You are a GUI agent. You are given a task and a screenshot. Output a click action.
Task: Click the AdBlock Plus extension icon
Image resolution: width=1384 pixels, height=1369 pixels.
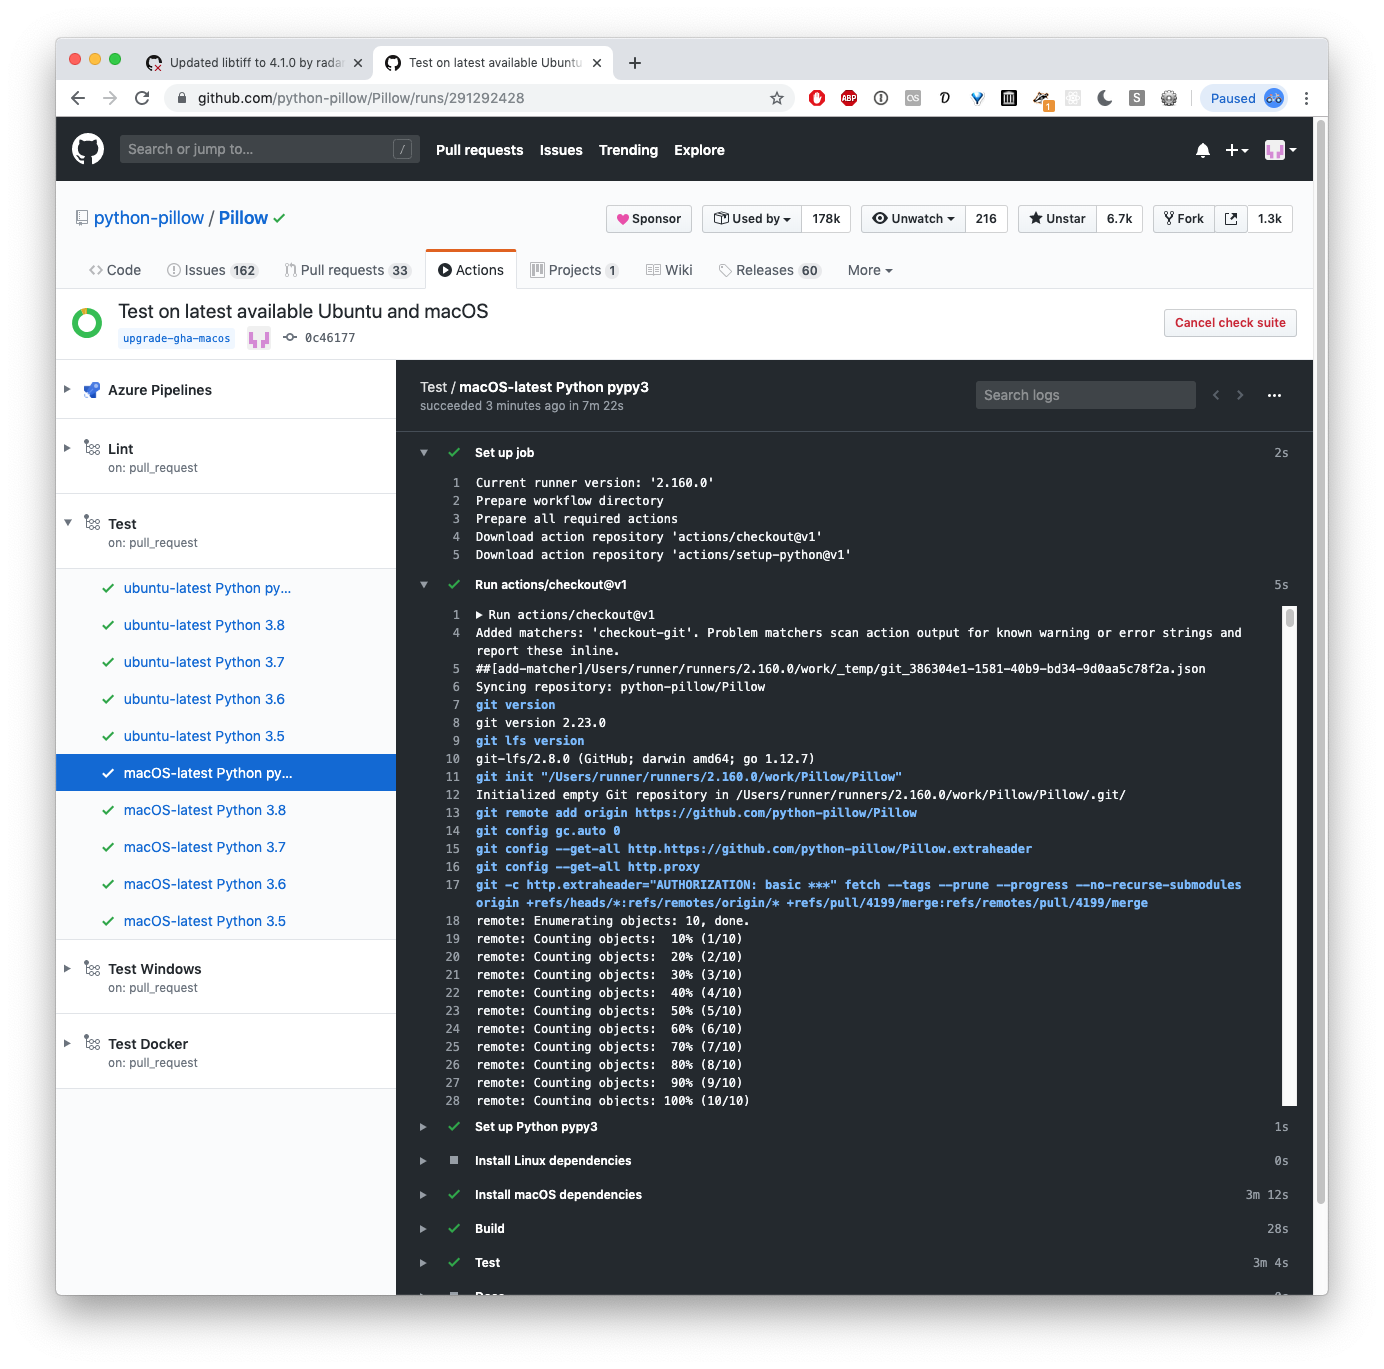849,98
